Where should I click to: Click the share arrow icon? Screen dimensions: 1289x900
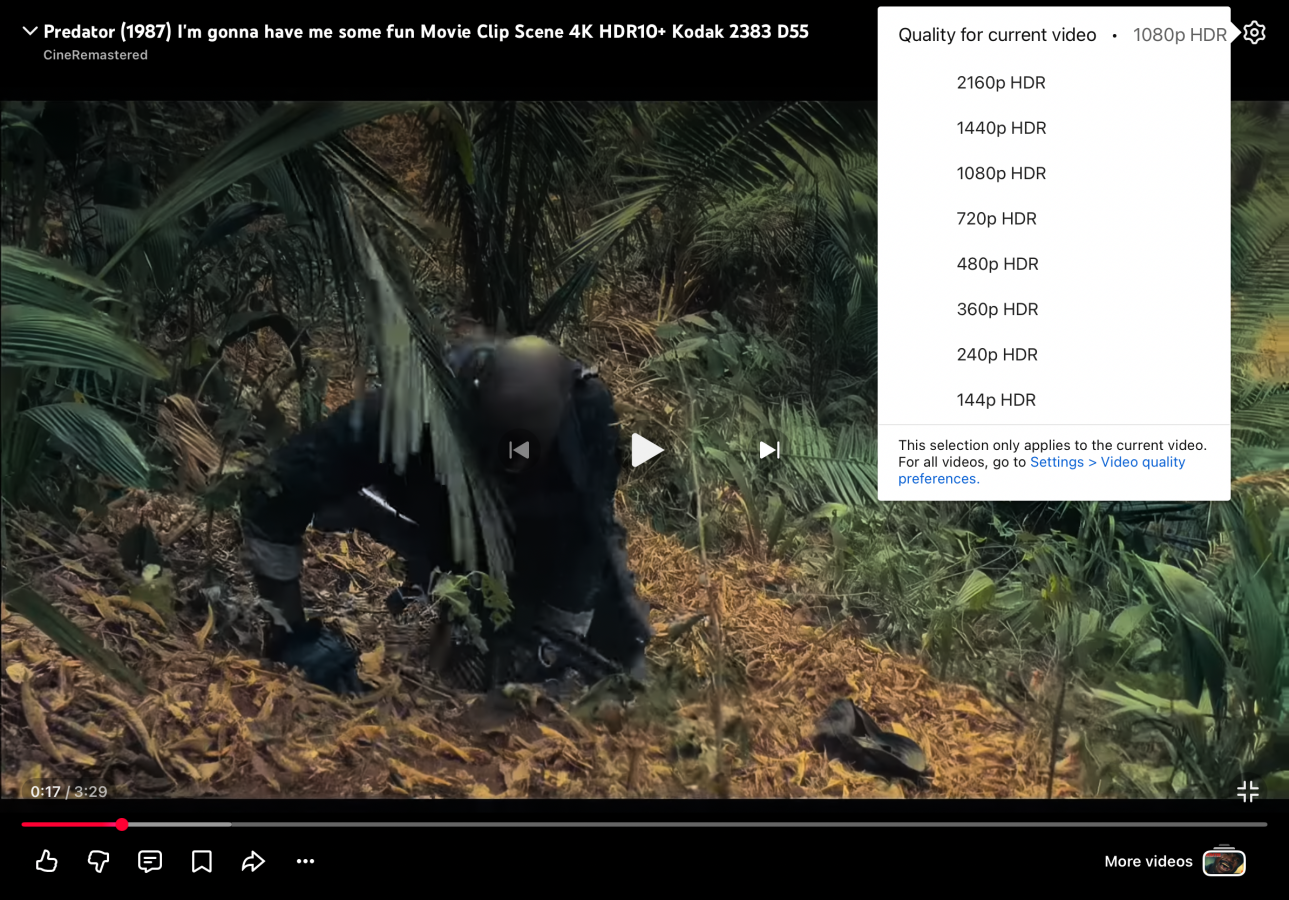coord(253,861)
